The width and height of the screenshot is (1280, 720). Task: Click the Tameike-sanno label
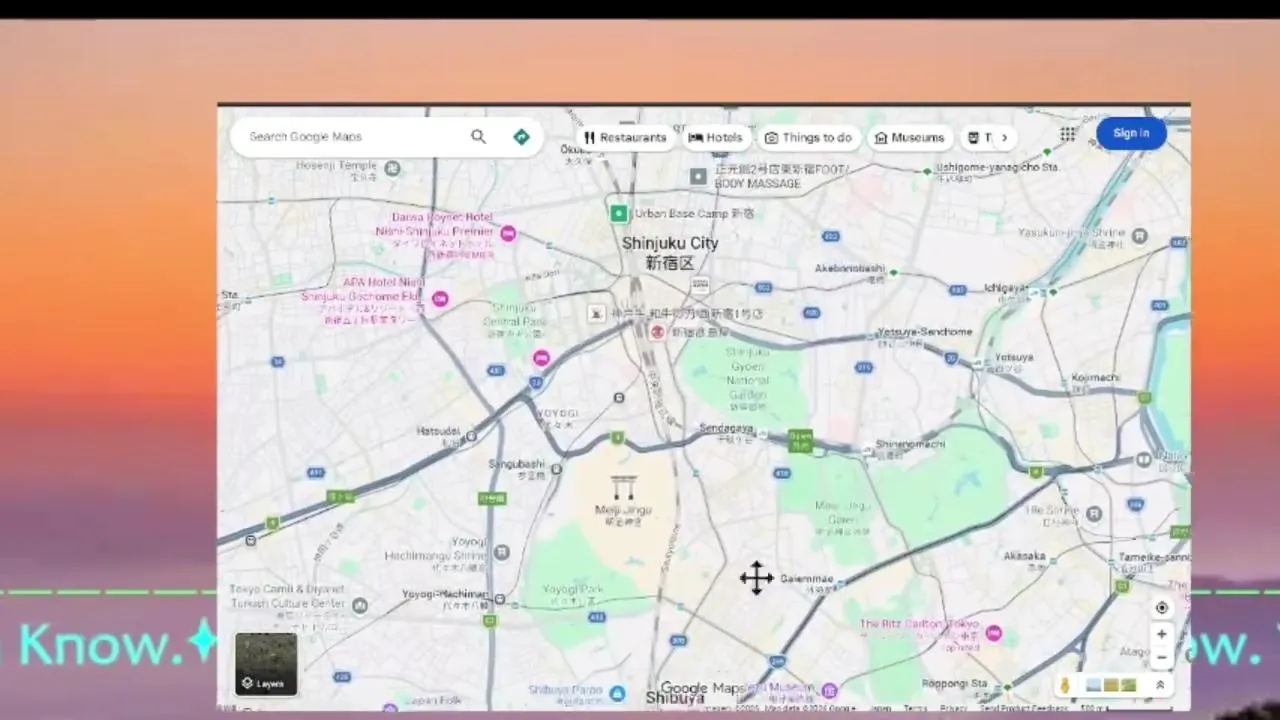(x=1154, y=558)
